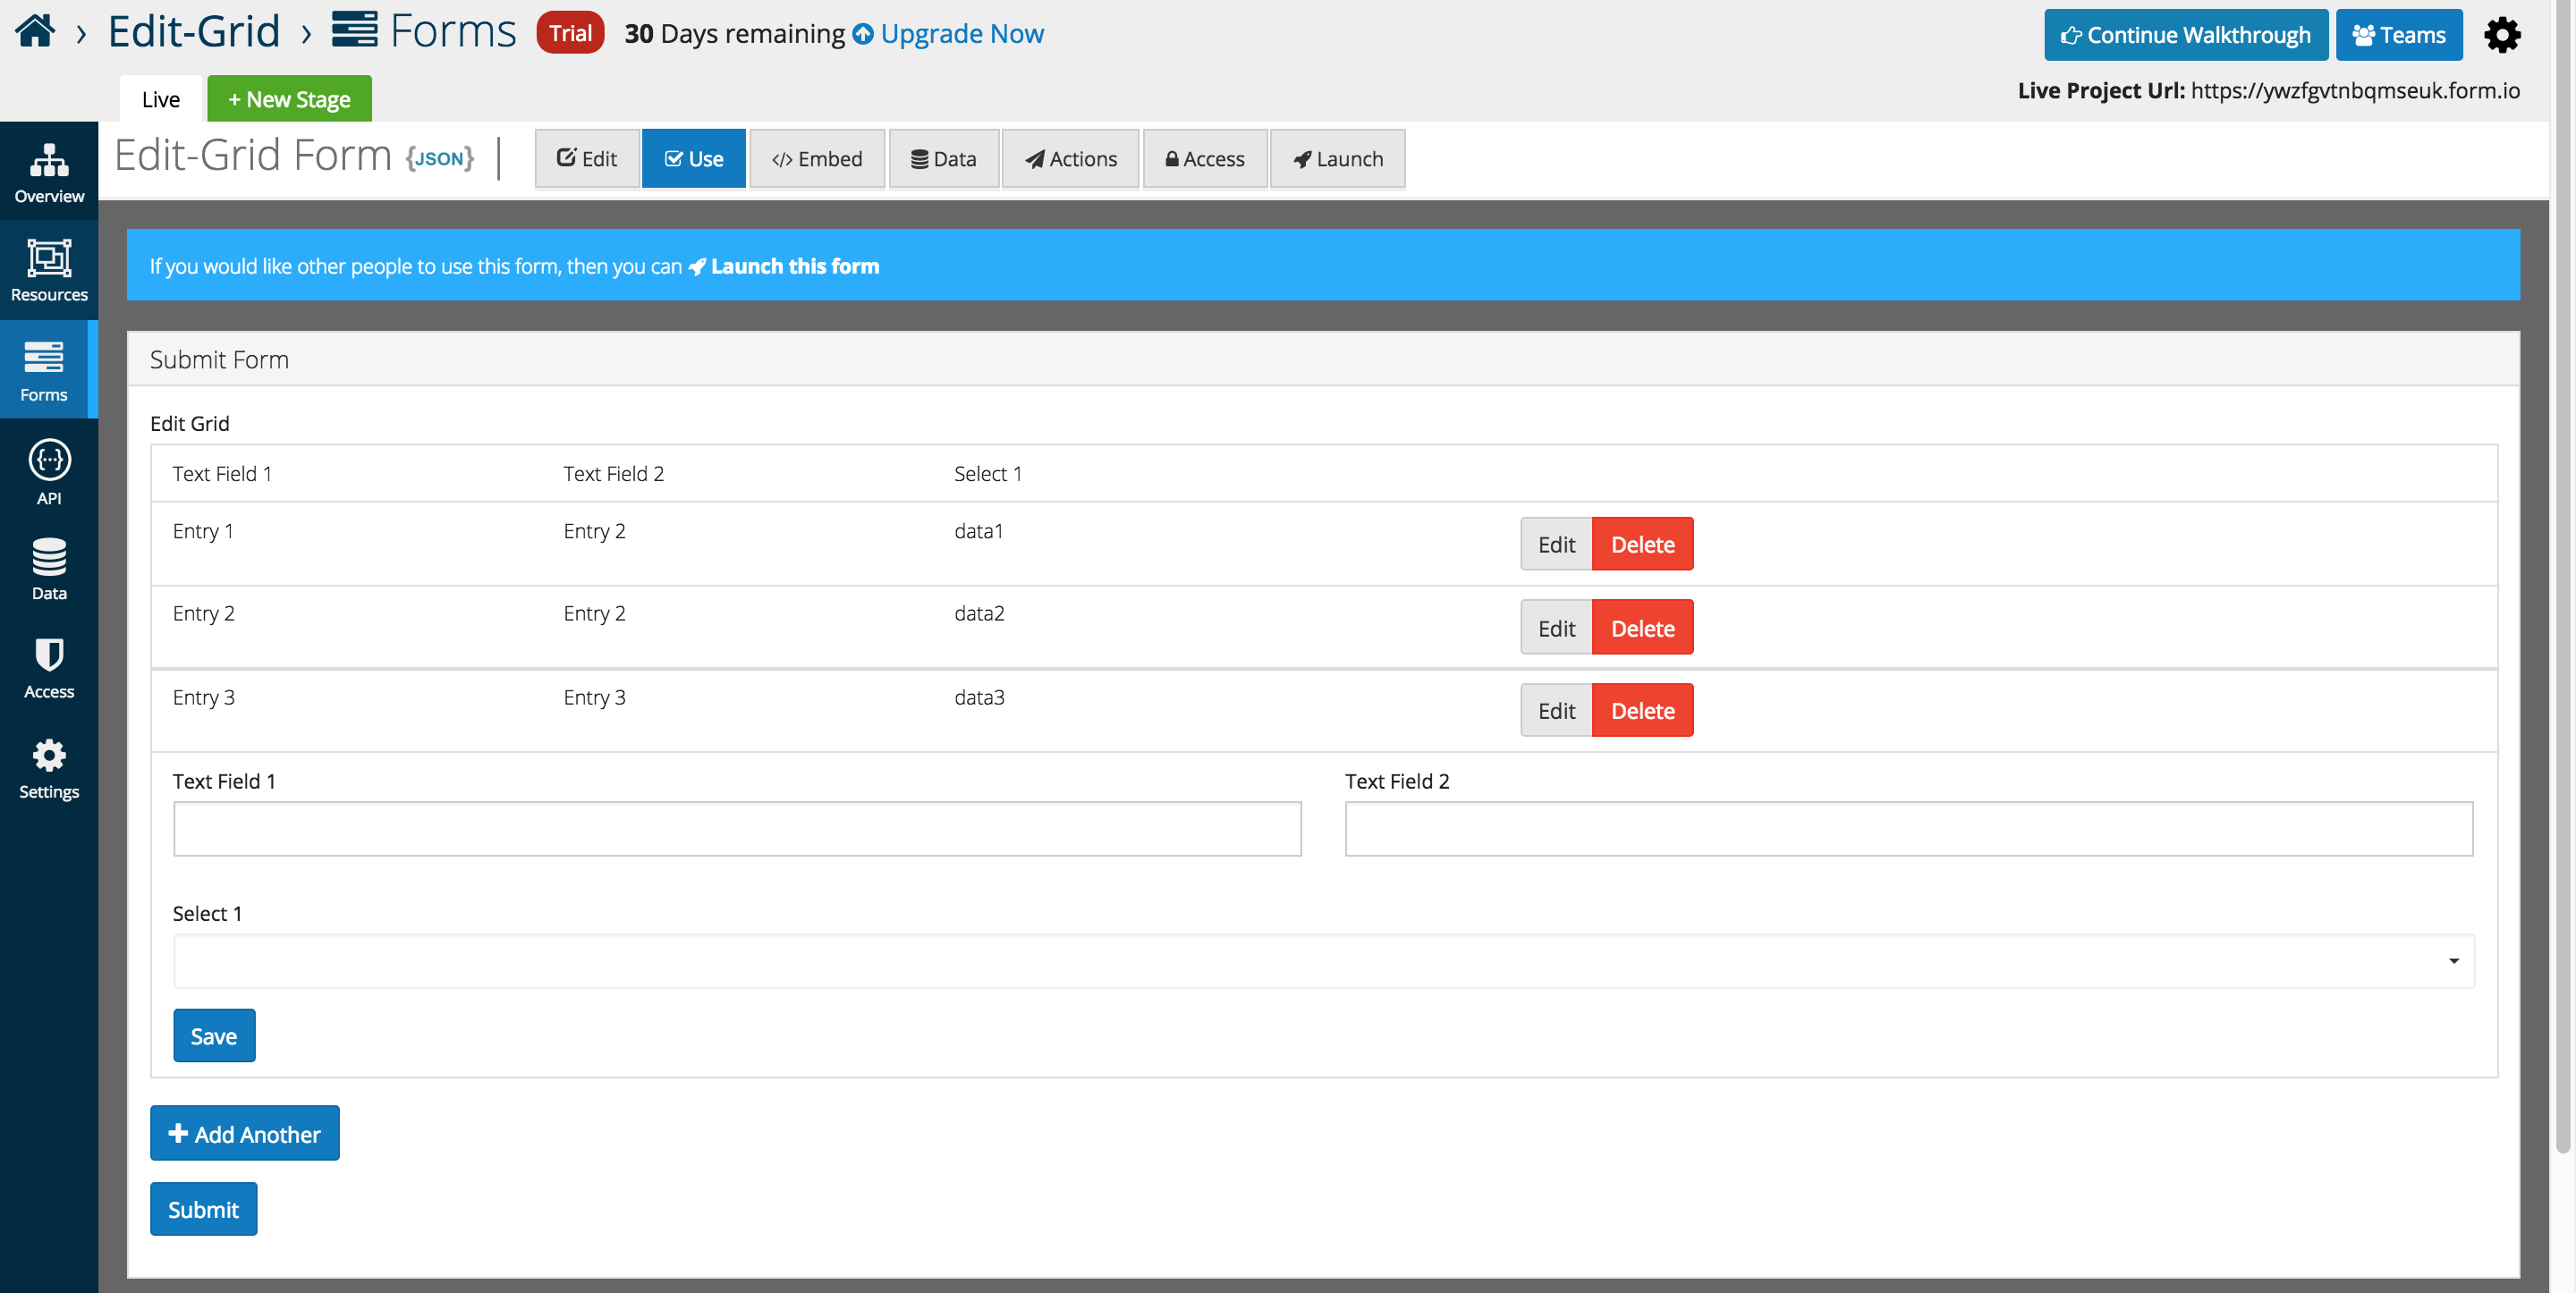Delete the Entry 3 data3 row

pos(1642,710)
